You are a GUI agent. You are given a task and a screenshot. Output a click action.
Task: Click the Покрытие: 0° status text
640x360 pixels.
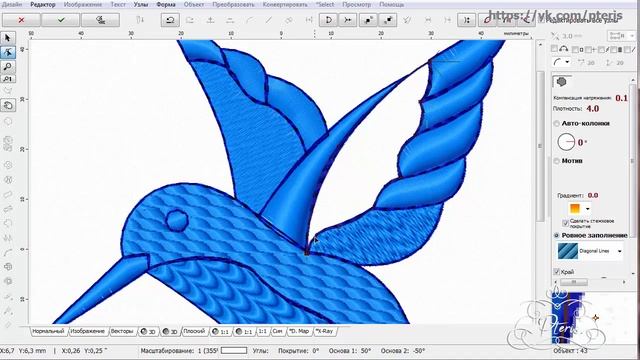click(298, 351)
